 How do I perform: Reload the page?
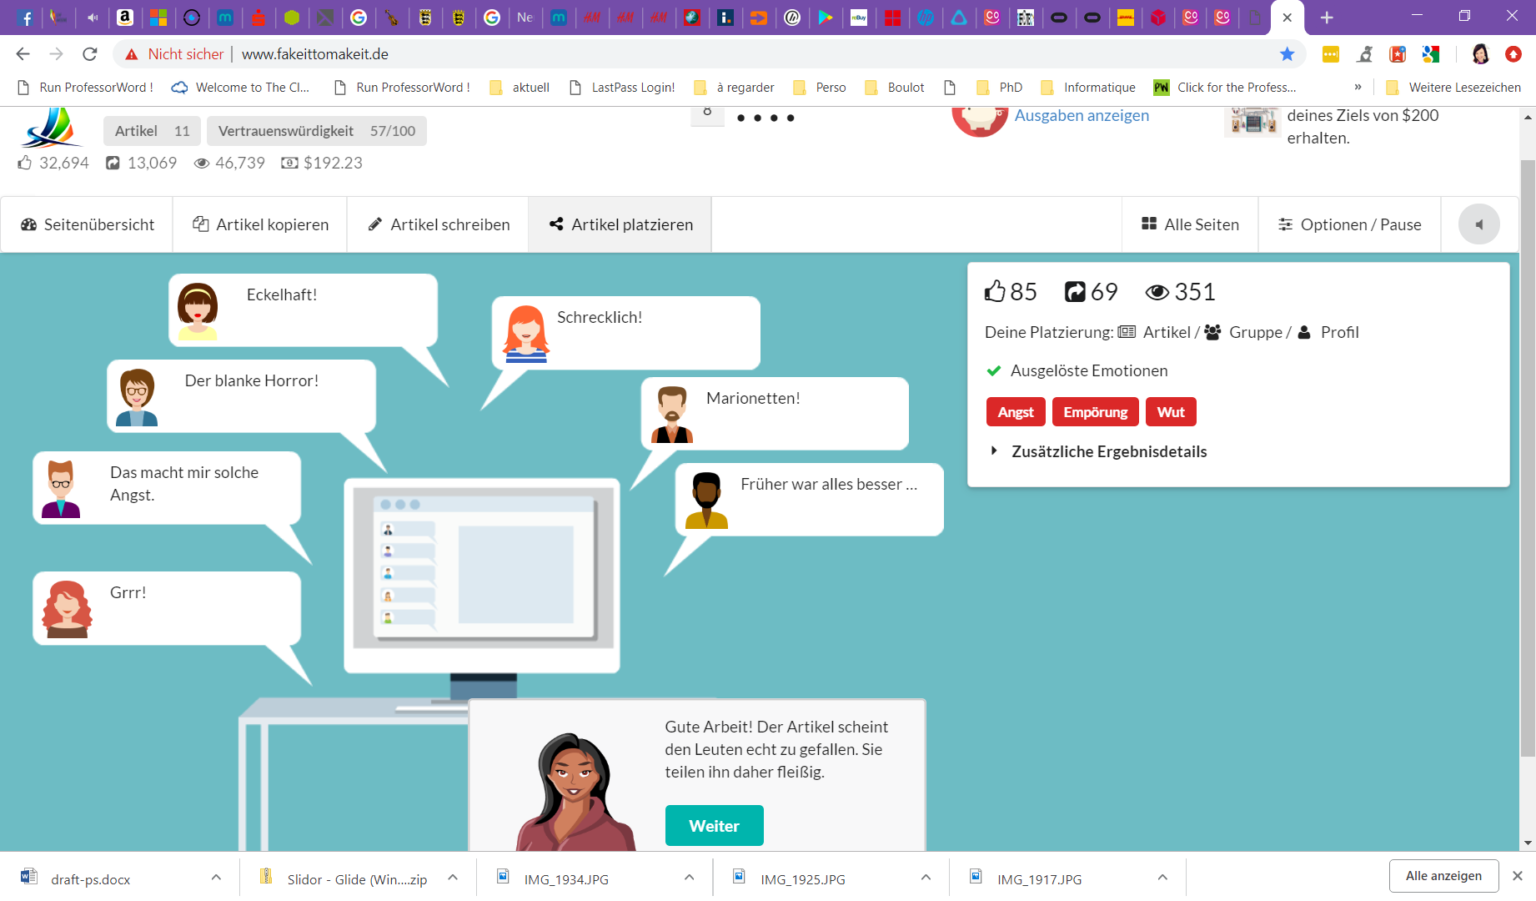click(x=90, y=54)
